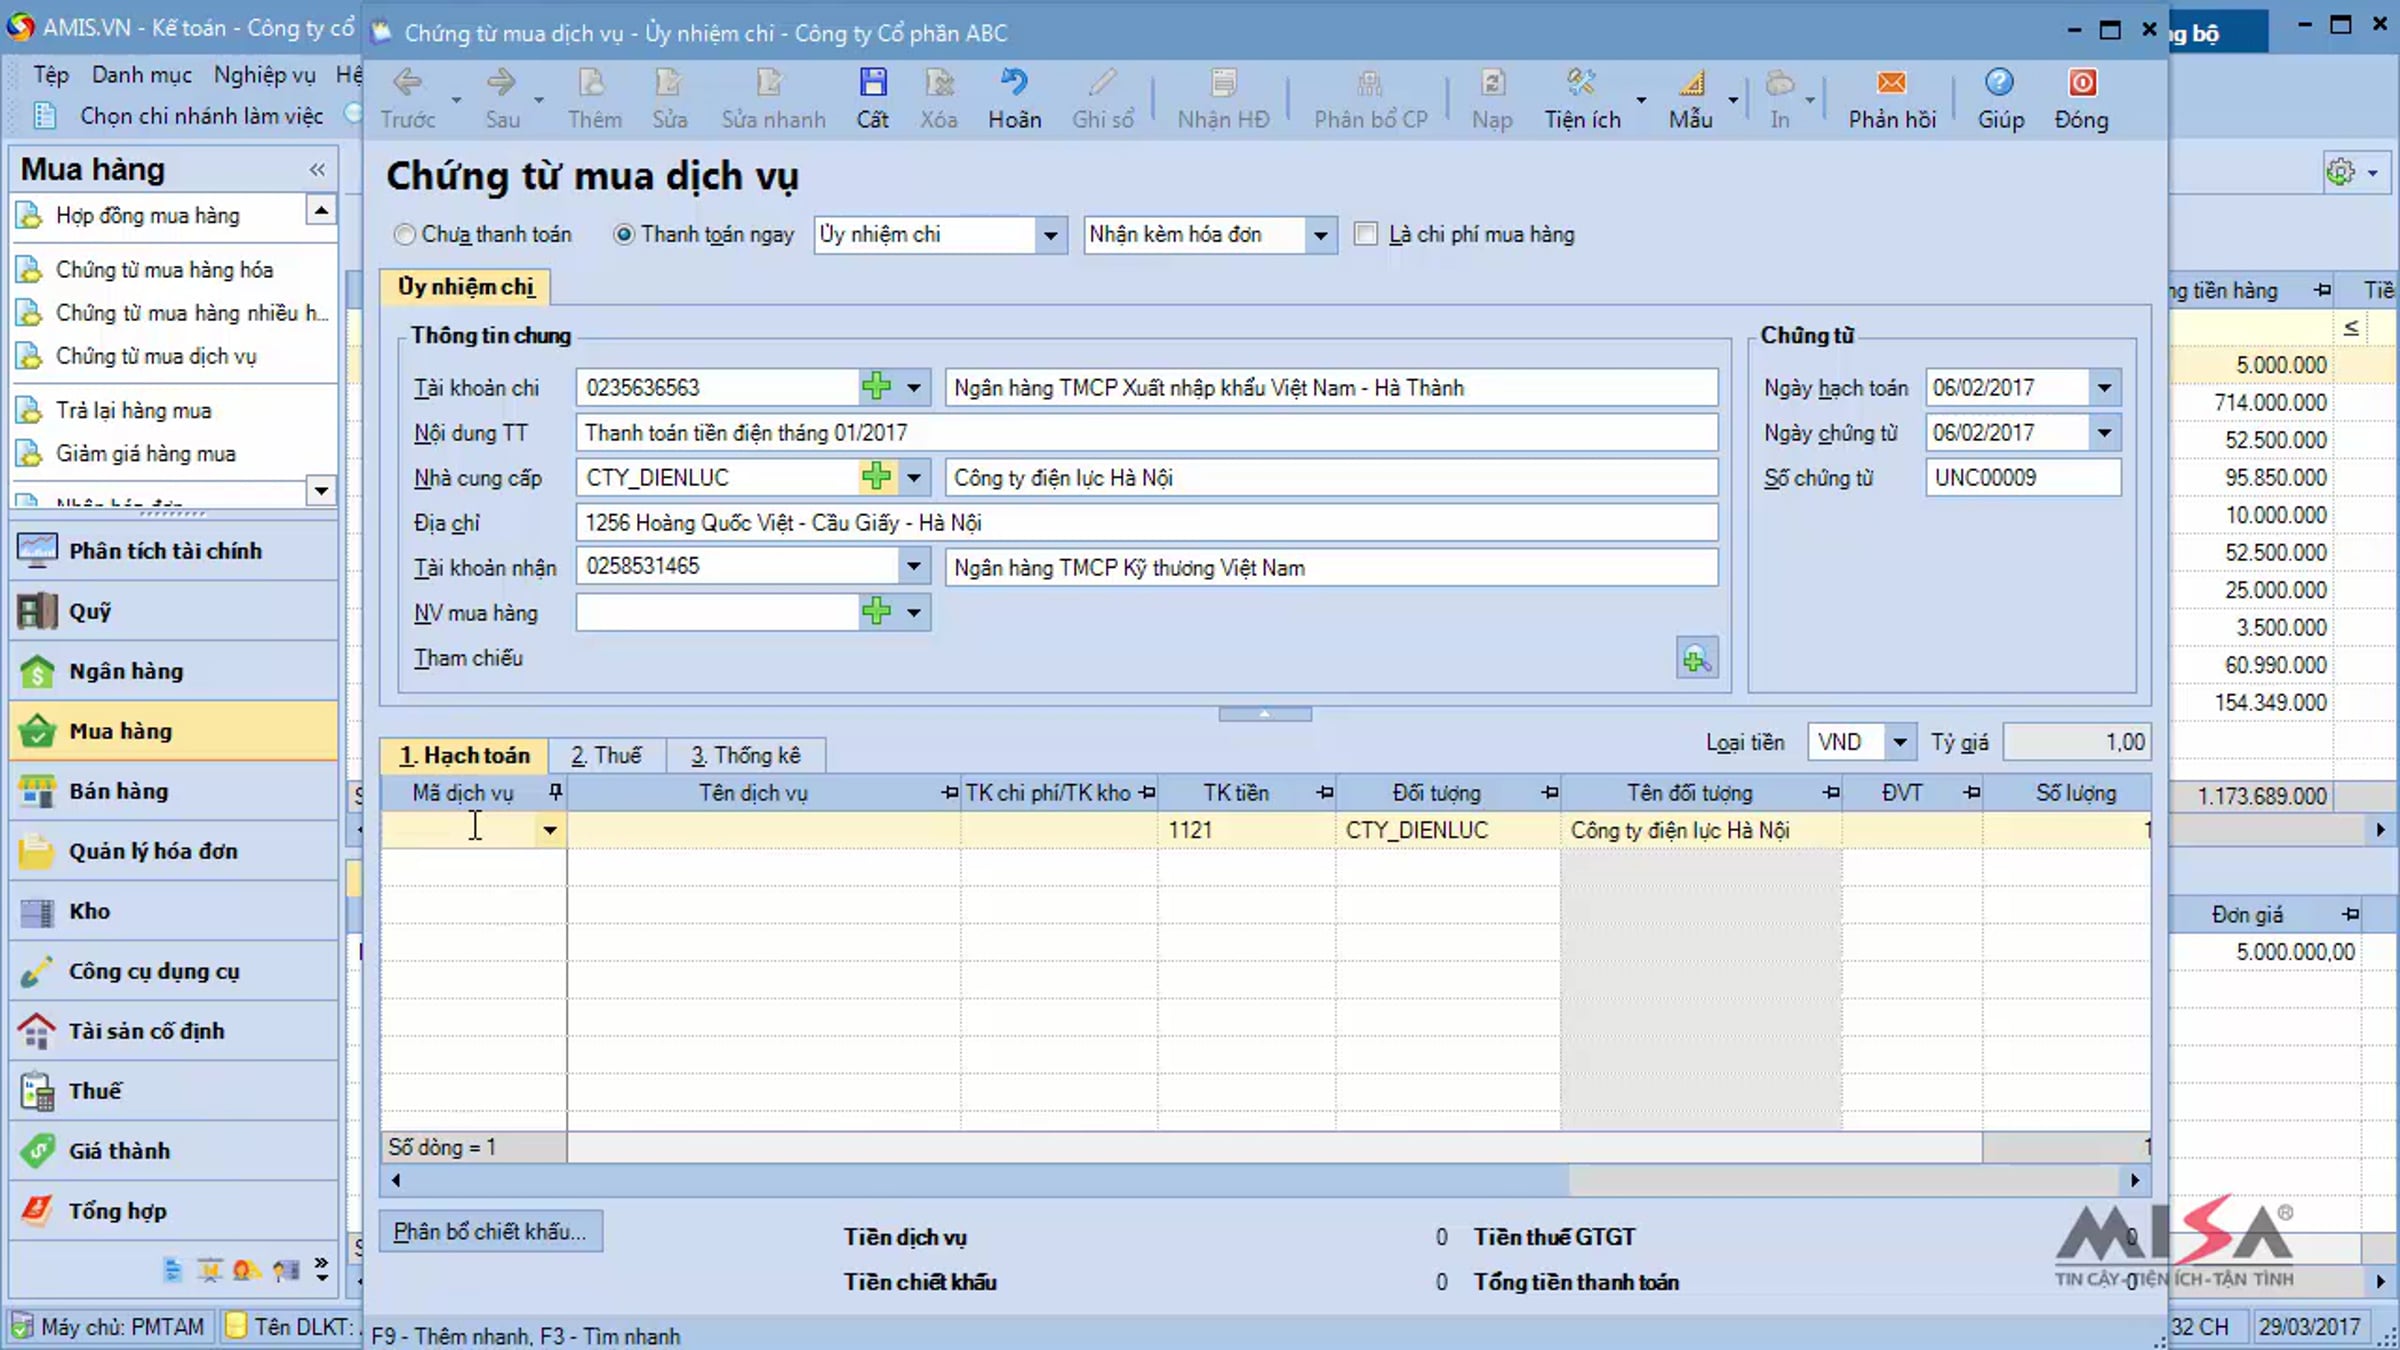The image size is (2400, 1350).
Task: Open Giảm giá hàng mua link
Action: coord(146,454)
